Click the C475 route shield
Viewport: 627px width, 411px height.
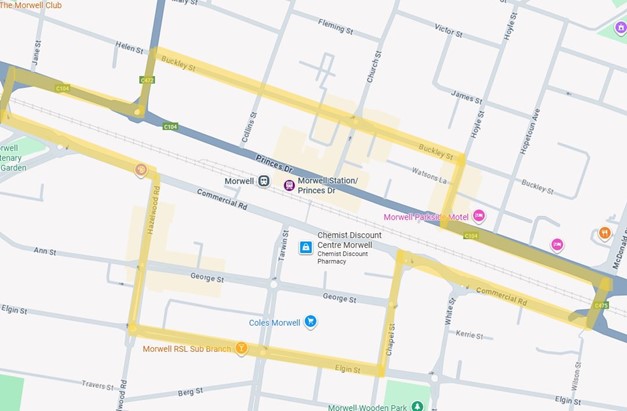point(601,305)
